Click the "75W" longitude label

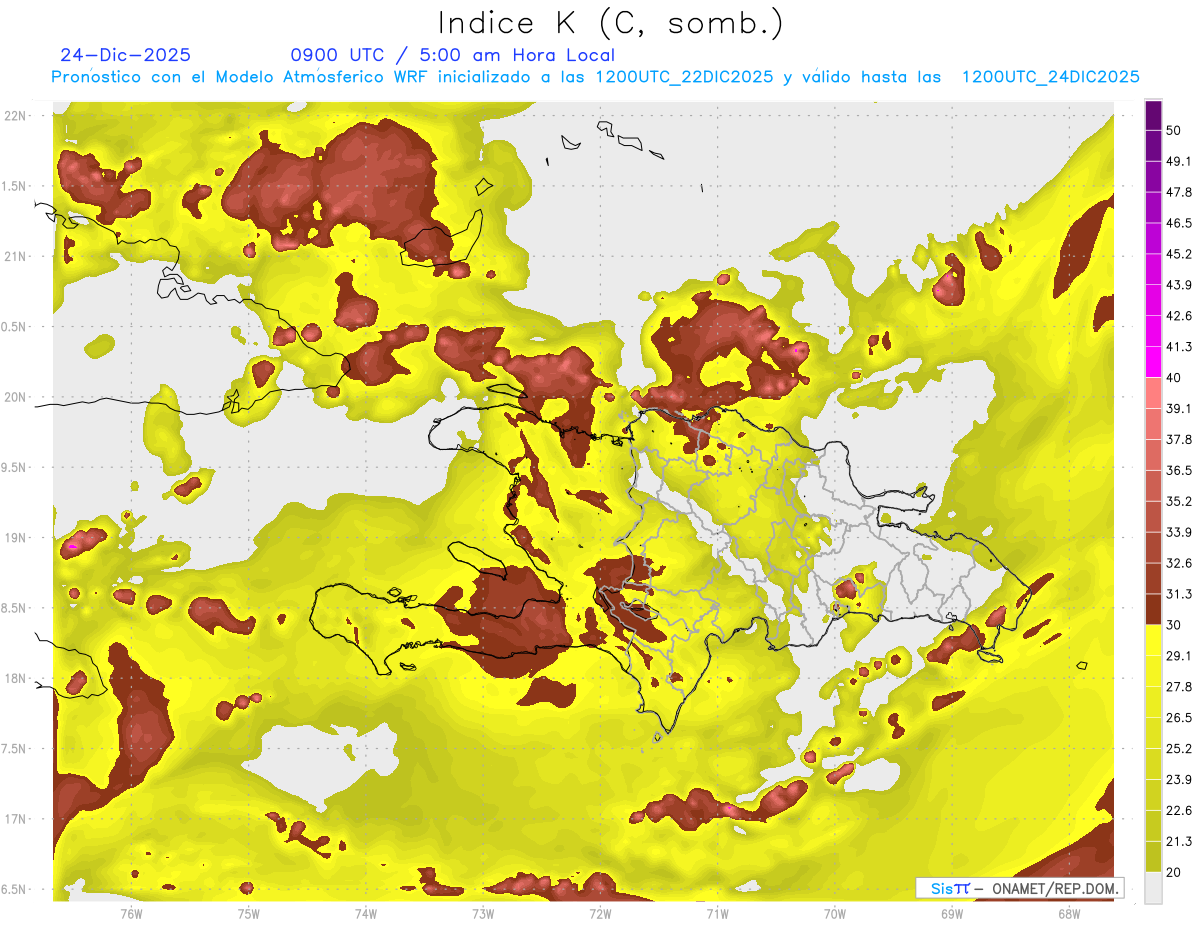[x=249, y=913]
